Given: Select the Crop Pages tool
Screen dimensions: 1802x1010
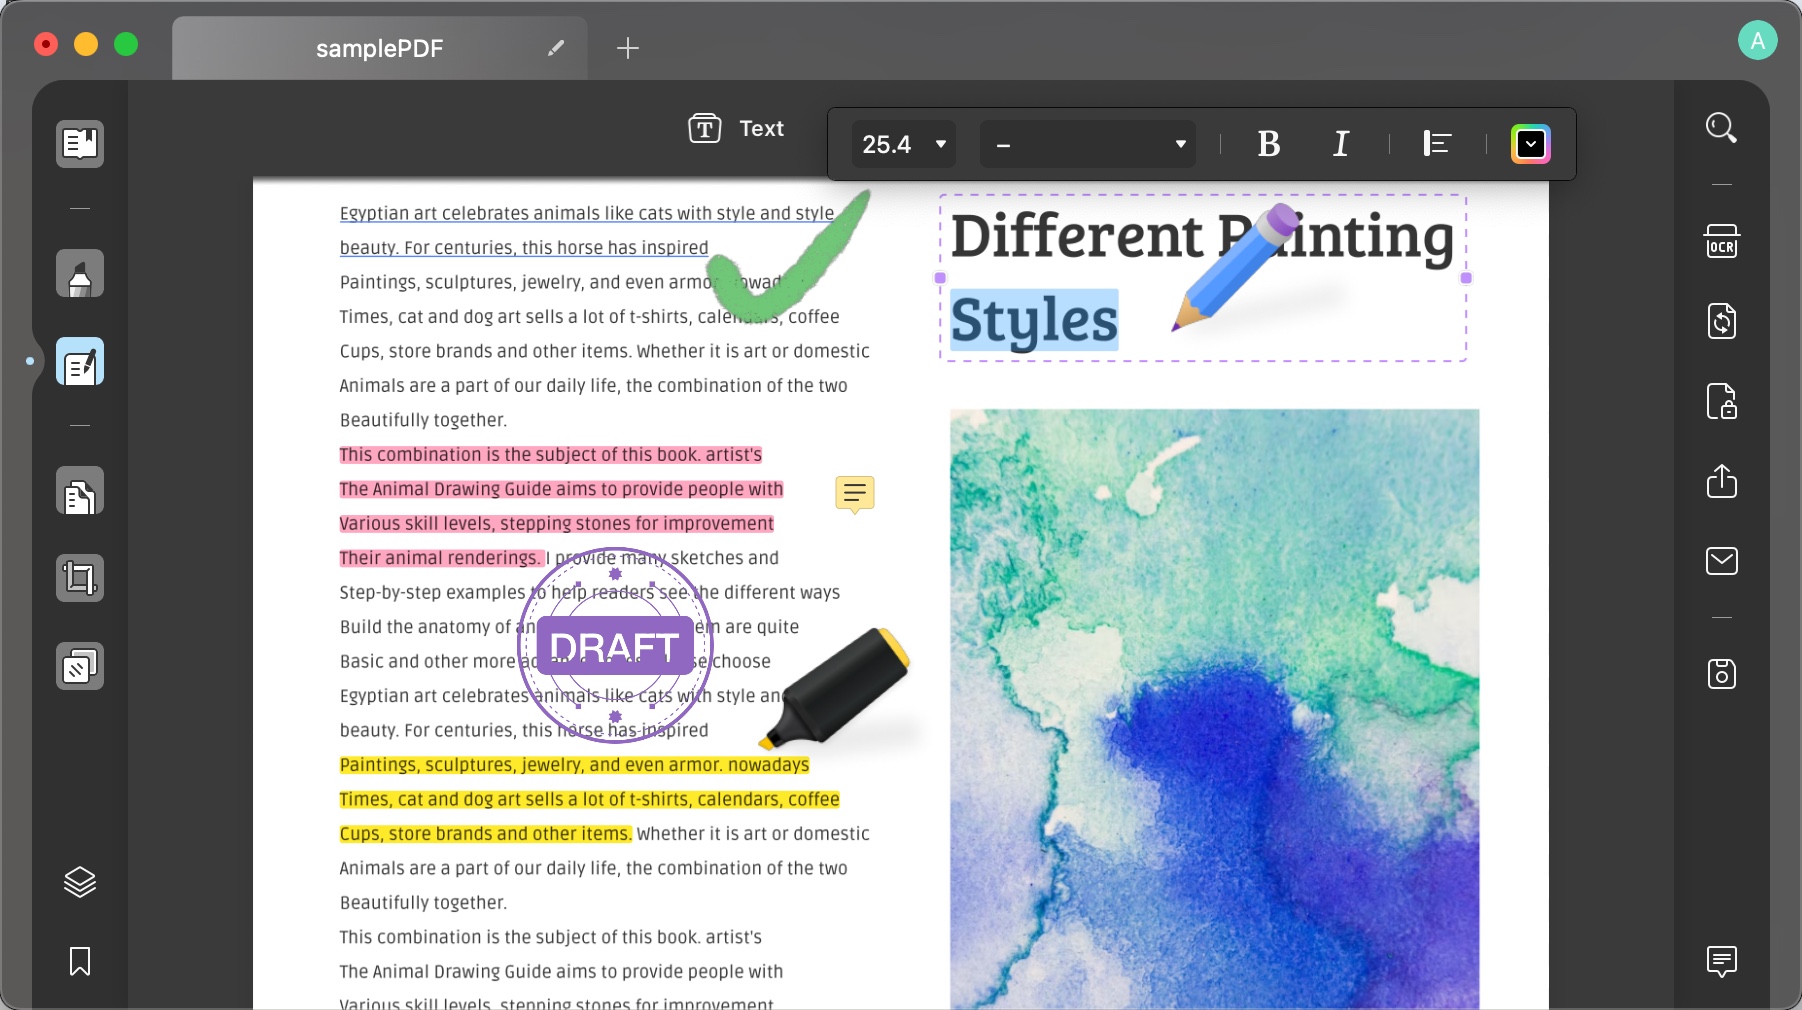Looking at the screenshot, I should pyautogui.click(x=80, y=579).
